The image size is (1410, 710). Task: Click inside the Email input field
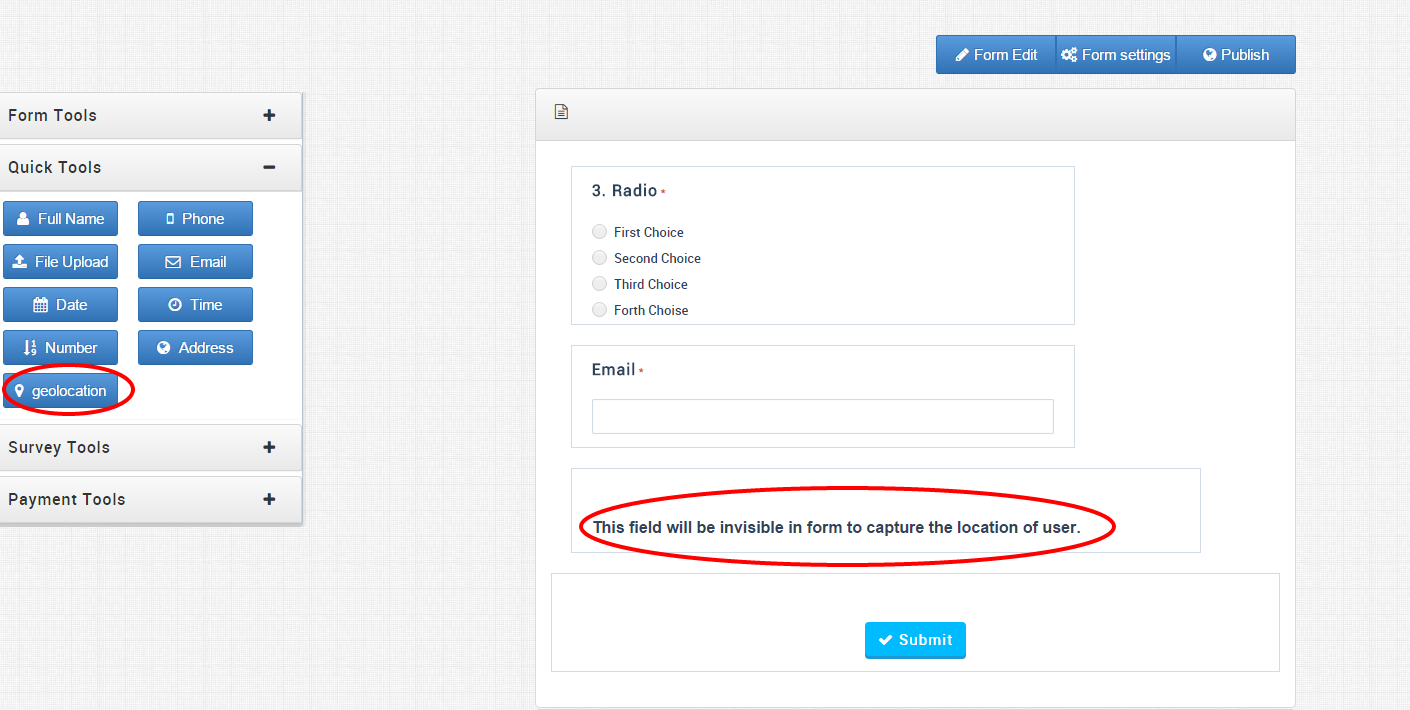(822, 417)
